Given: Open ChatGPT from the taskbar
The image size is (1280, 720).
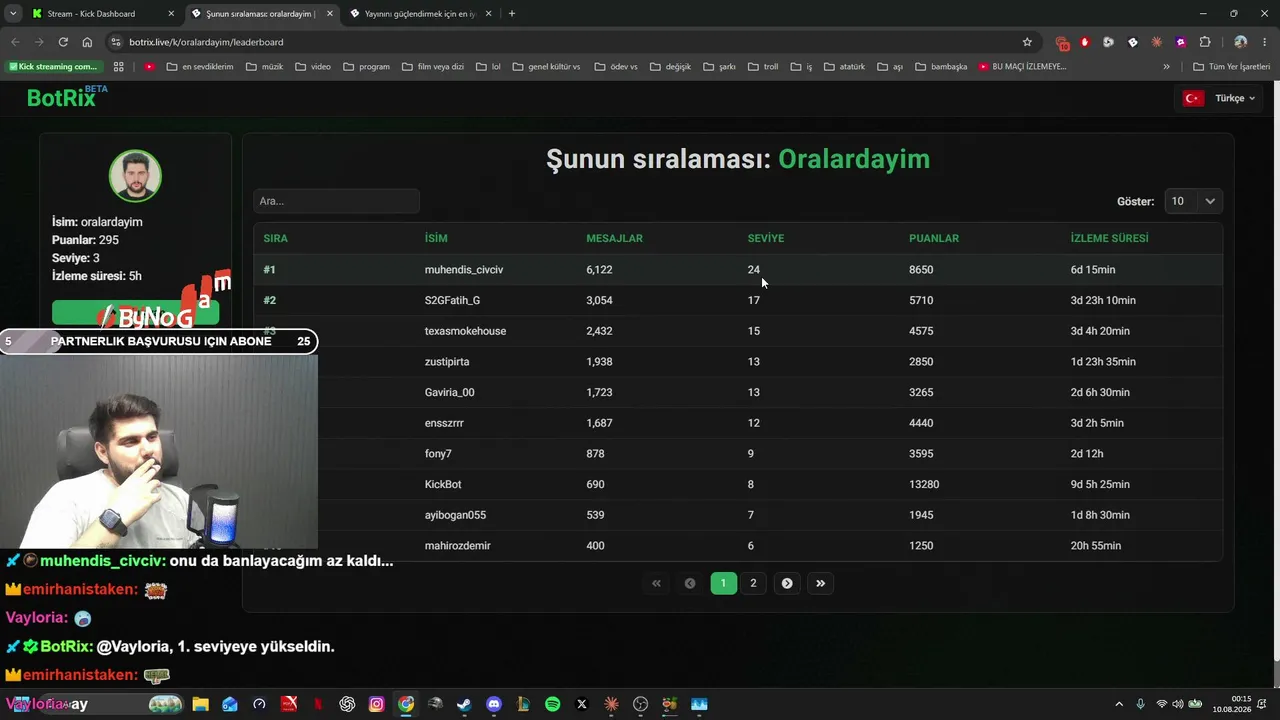Looking at the screenshot, I should point(347,704).
